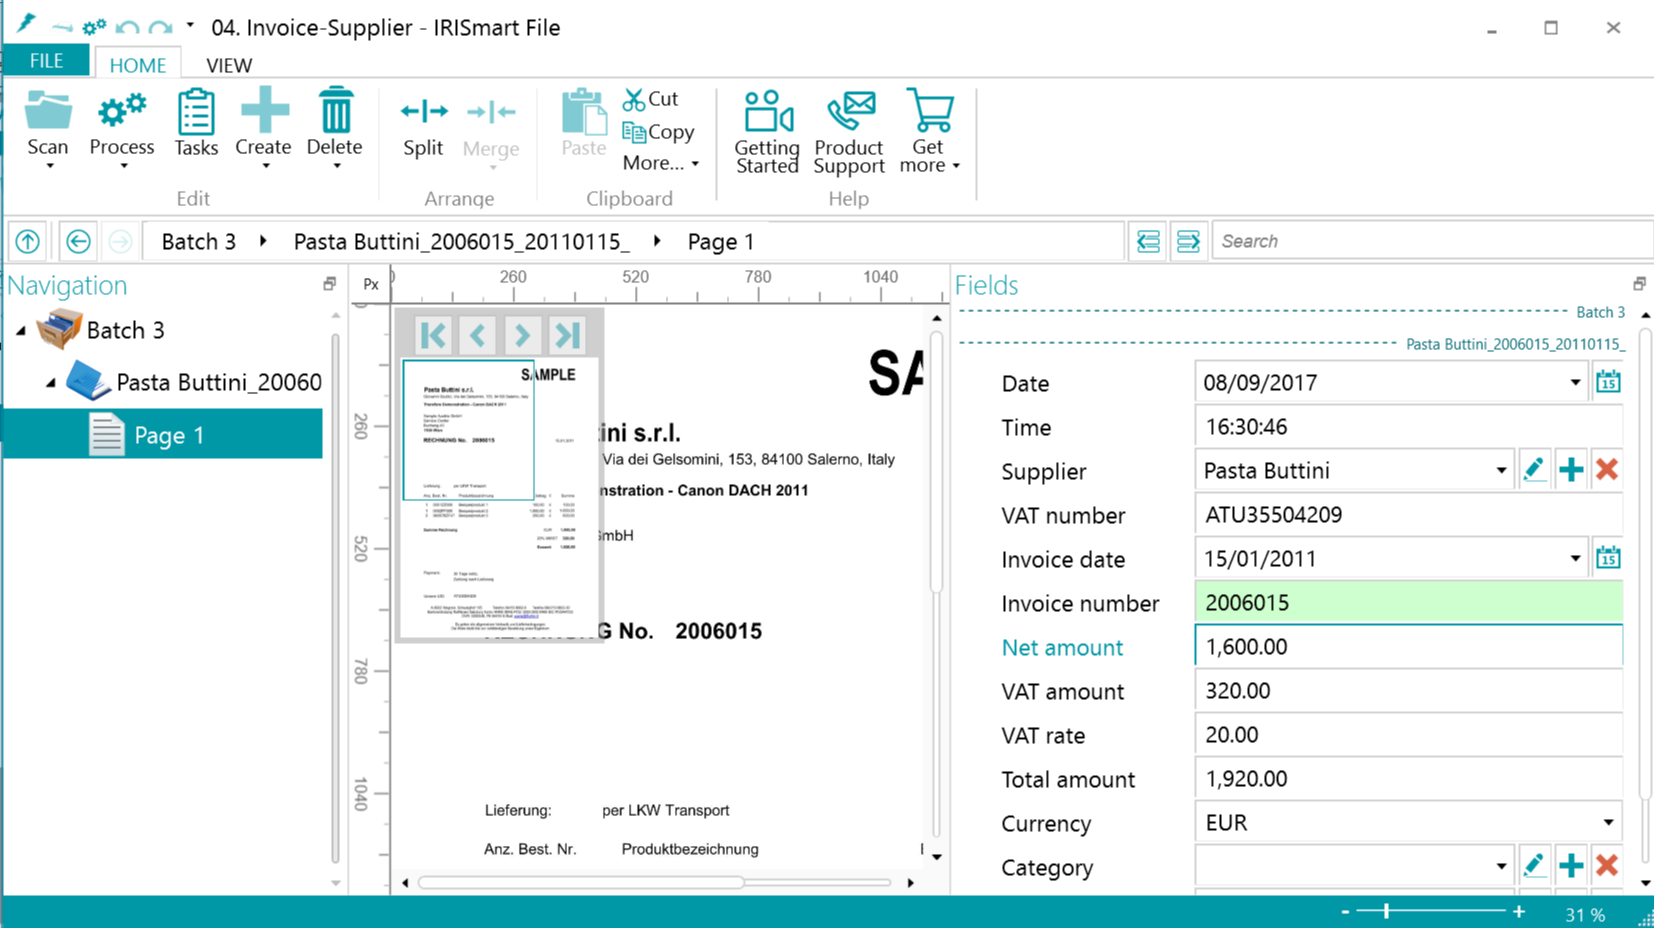Image resolution: width=1654 pixels, height=928 pixels.
Task: Open calendar picker for Date field
Action: [1608, 382]
